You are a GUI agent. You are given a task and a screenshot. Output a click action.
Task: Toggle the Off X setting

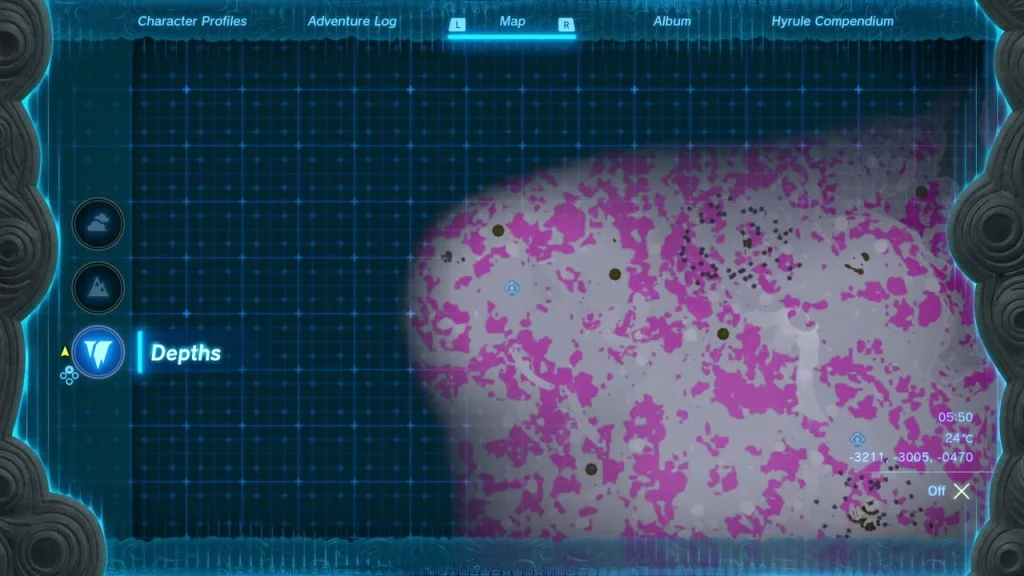pyautogui.click(x=949, y=491)
